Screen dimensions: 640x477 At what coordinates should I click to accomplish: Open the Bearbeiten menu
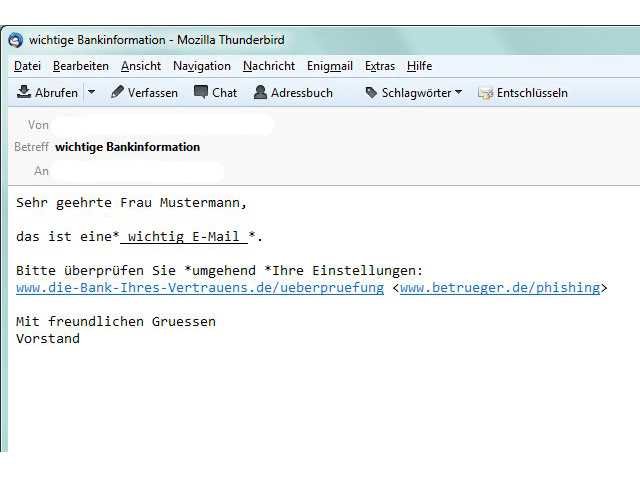coord(81,66)
